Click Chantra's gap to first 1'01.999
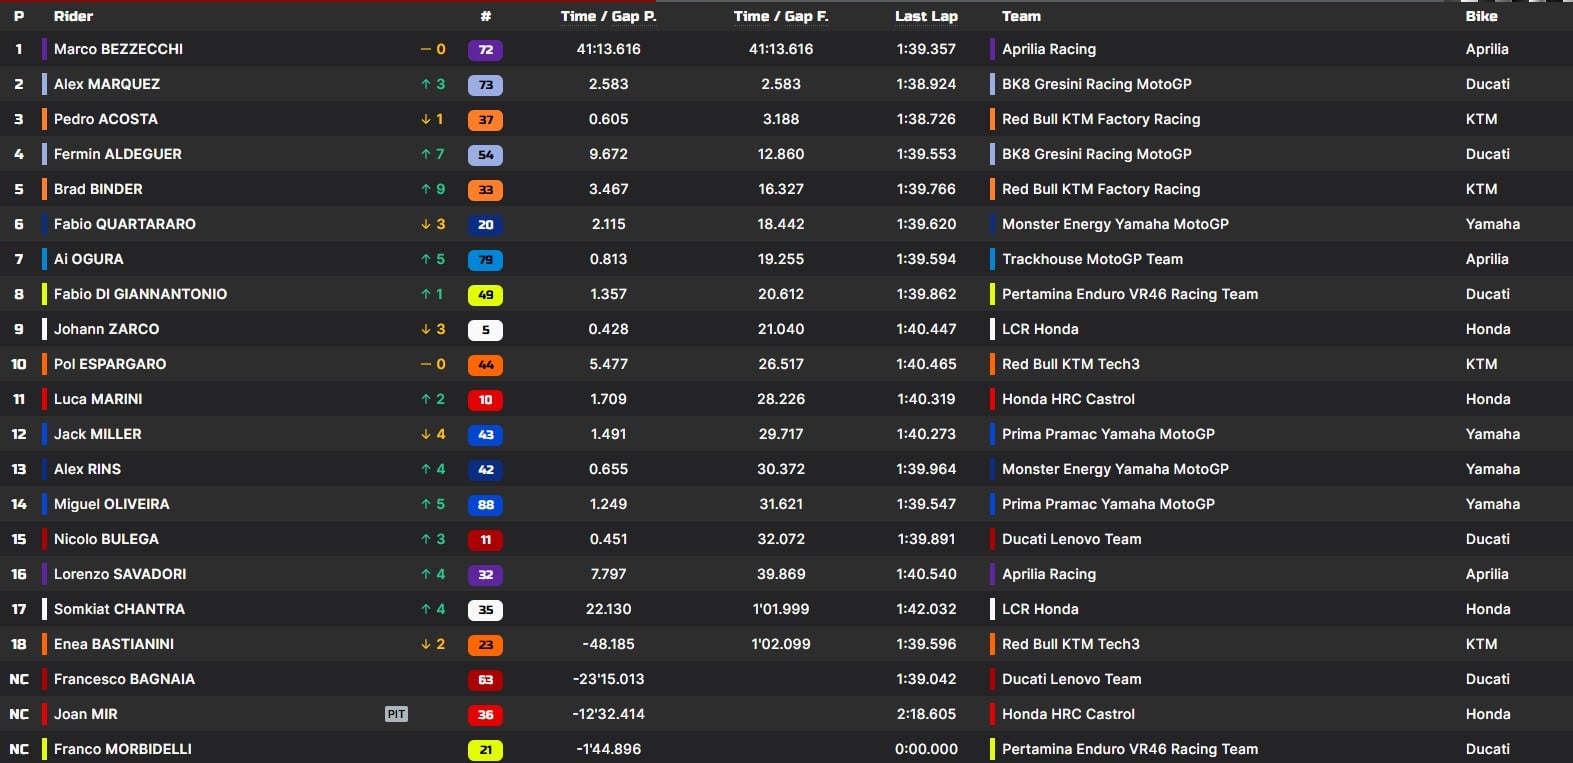Screen dimensions: 1573x763 pos(781,609)
